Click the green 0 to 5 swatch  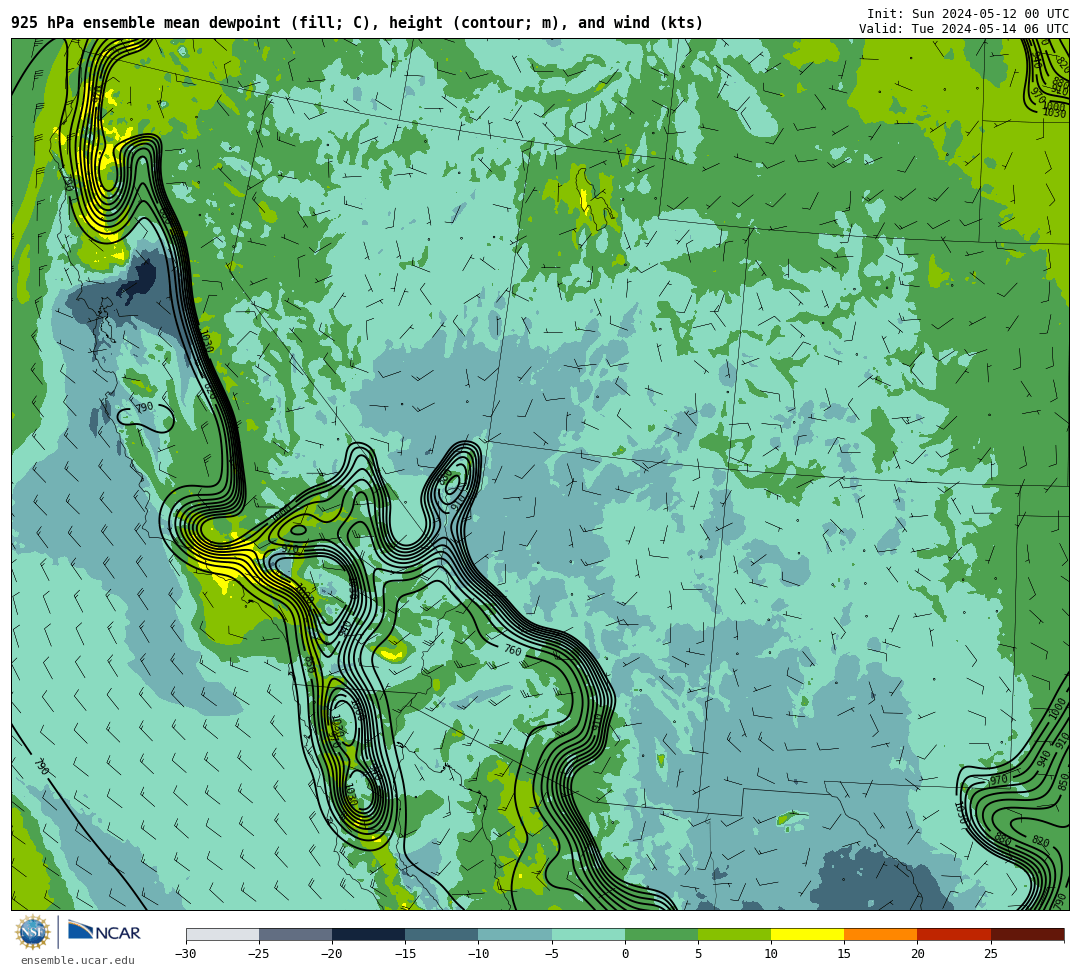pyautogui.click(x=661, y=934)
